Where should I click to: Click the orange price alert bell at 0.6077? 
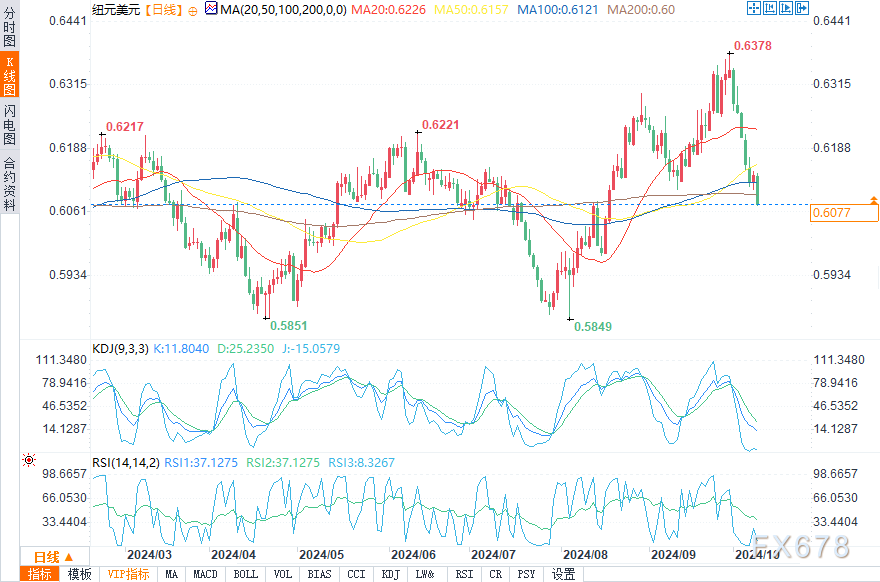[873, 200]
